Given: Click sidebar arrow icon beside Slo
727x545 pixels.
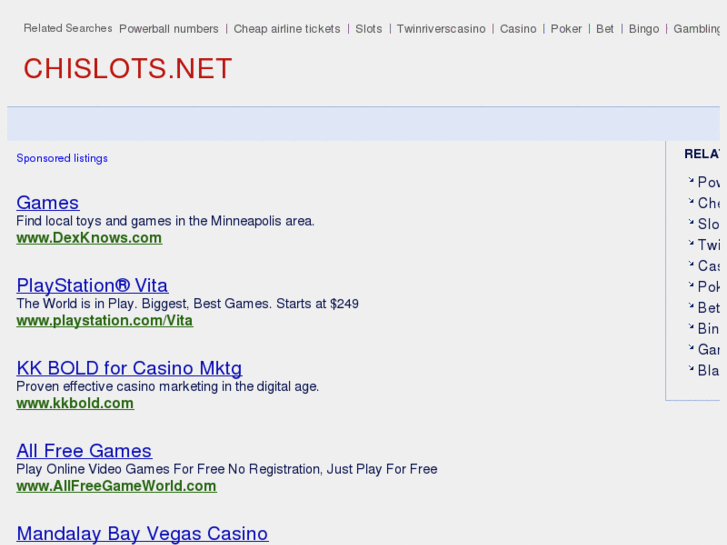Looking at the screenshot, I should 691,222.
